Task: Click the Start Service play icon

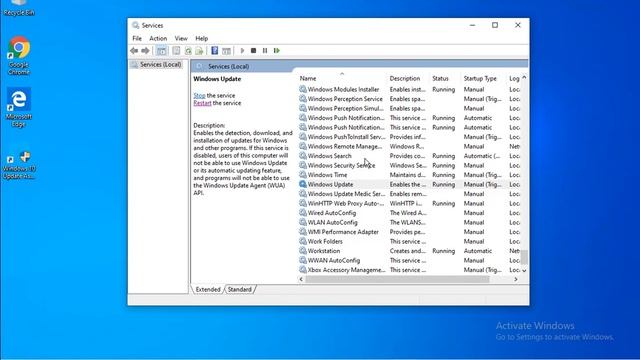Action: coord(242,51)
